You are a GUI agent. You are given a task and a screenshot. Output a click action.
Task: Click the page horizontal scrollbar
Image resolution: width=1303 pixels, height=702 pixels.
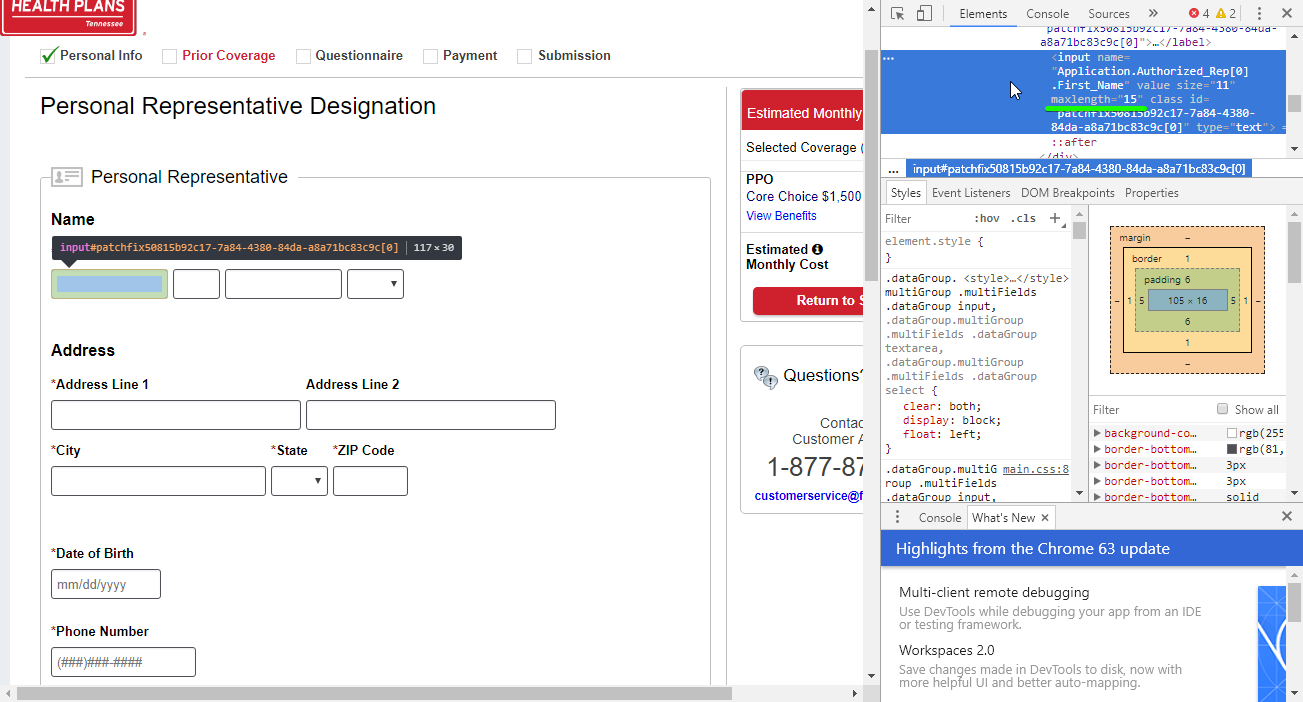(374, 693)
